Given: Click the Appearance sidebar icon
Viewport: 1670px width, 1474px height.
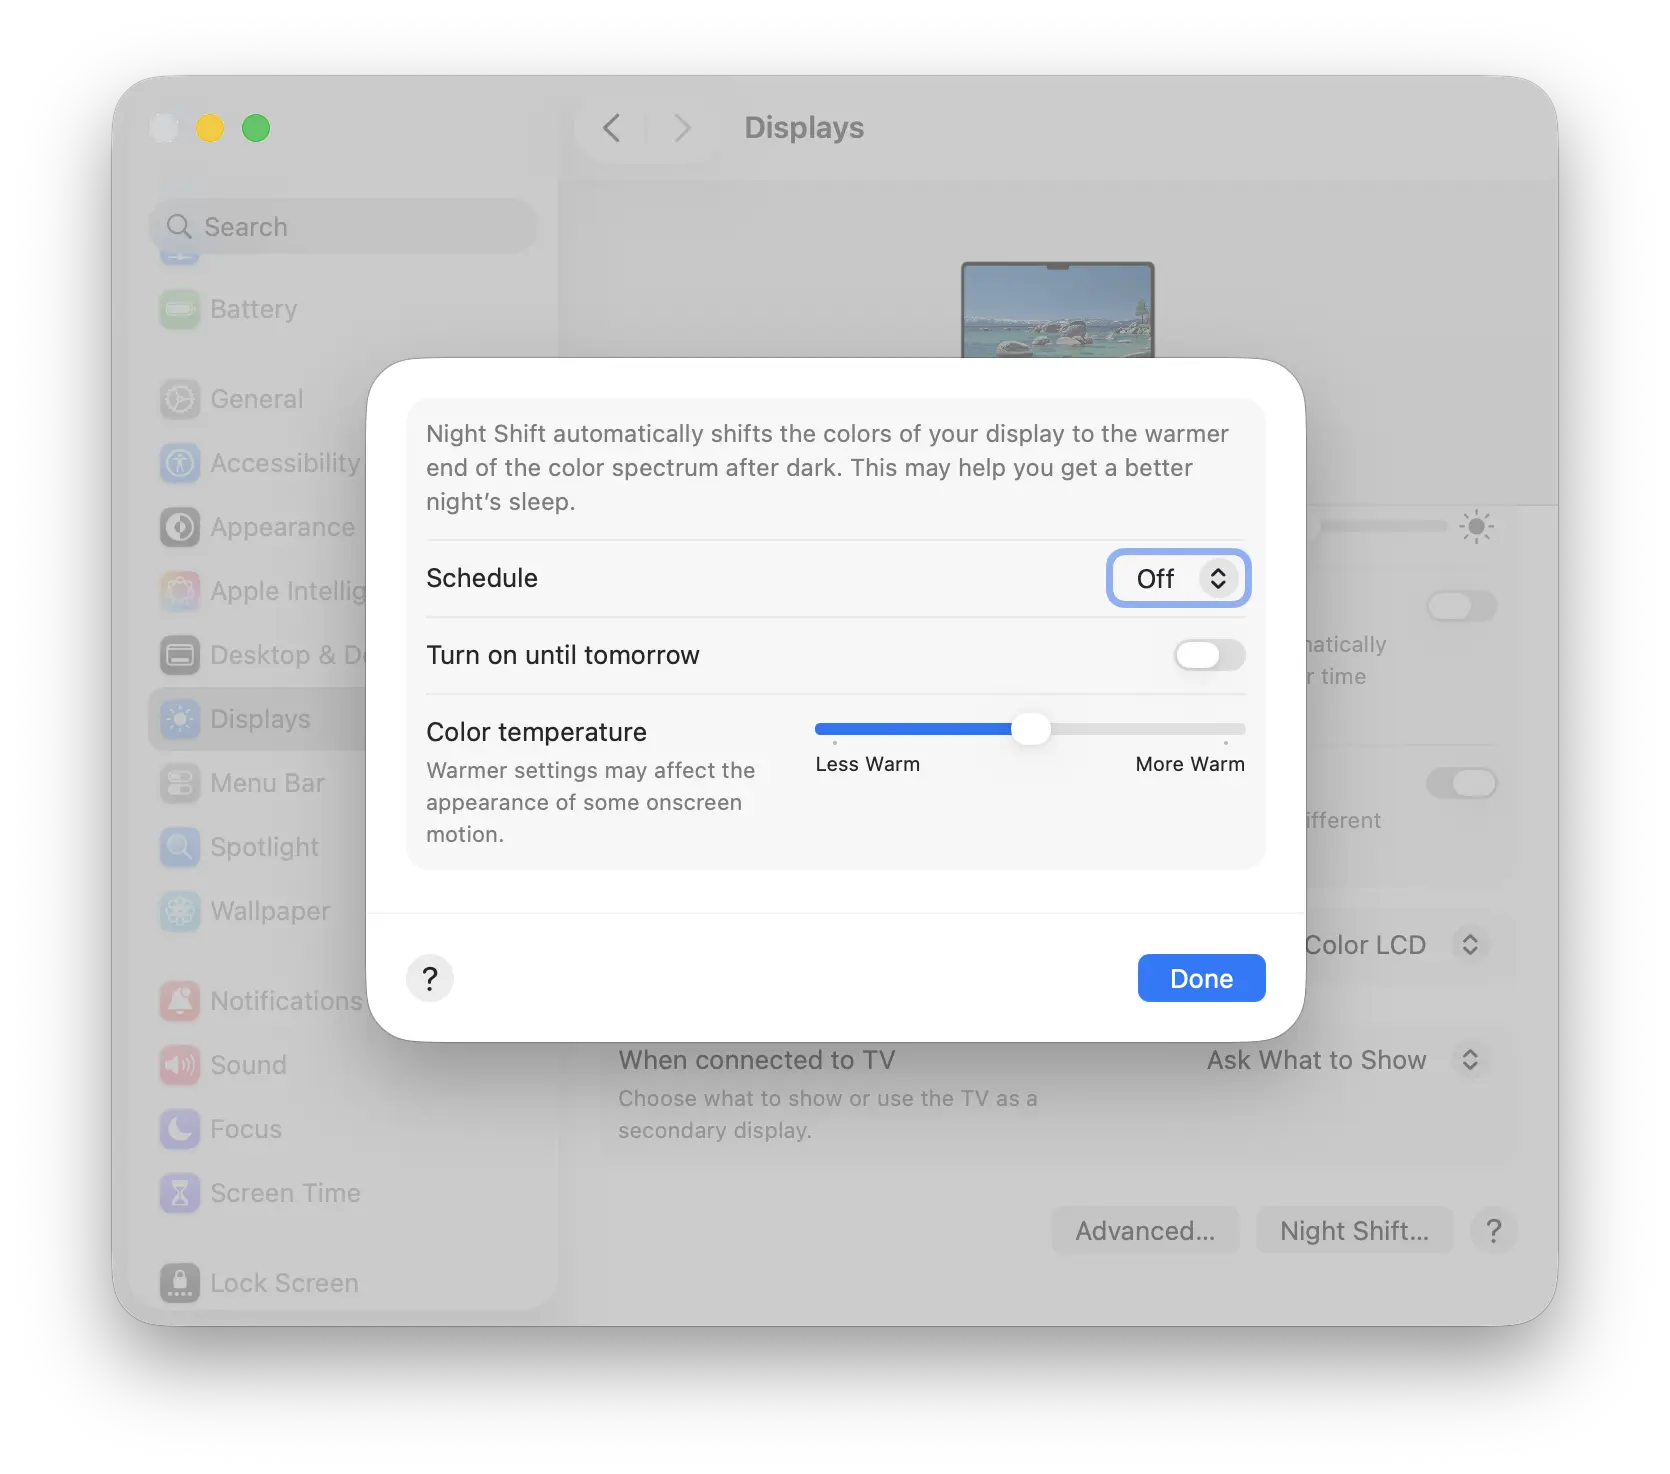Looking at the screenshot, I should [x=180, y=527].
